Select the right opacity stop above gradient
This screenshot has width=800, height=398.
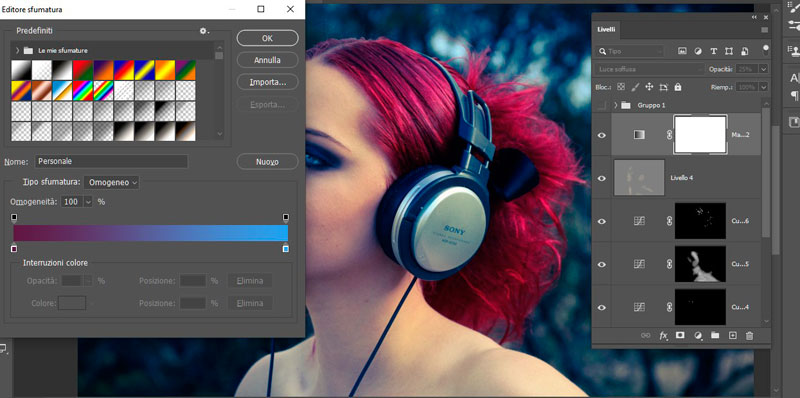coord(286,218)
